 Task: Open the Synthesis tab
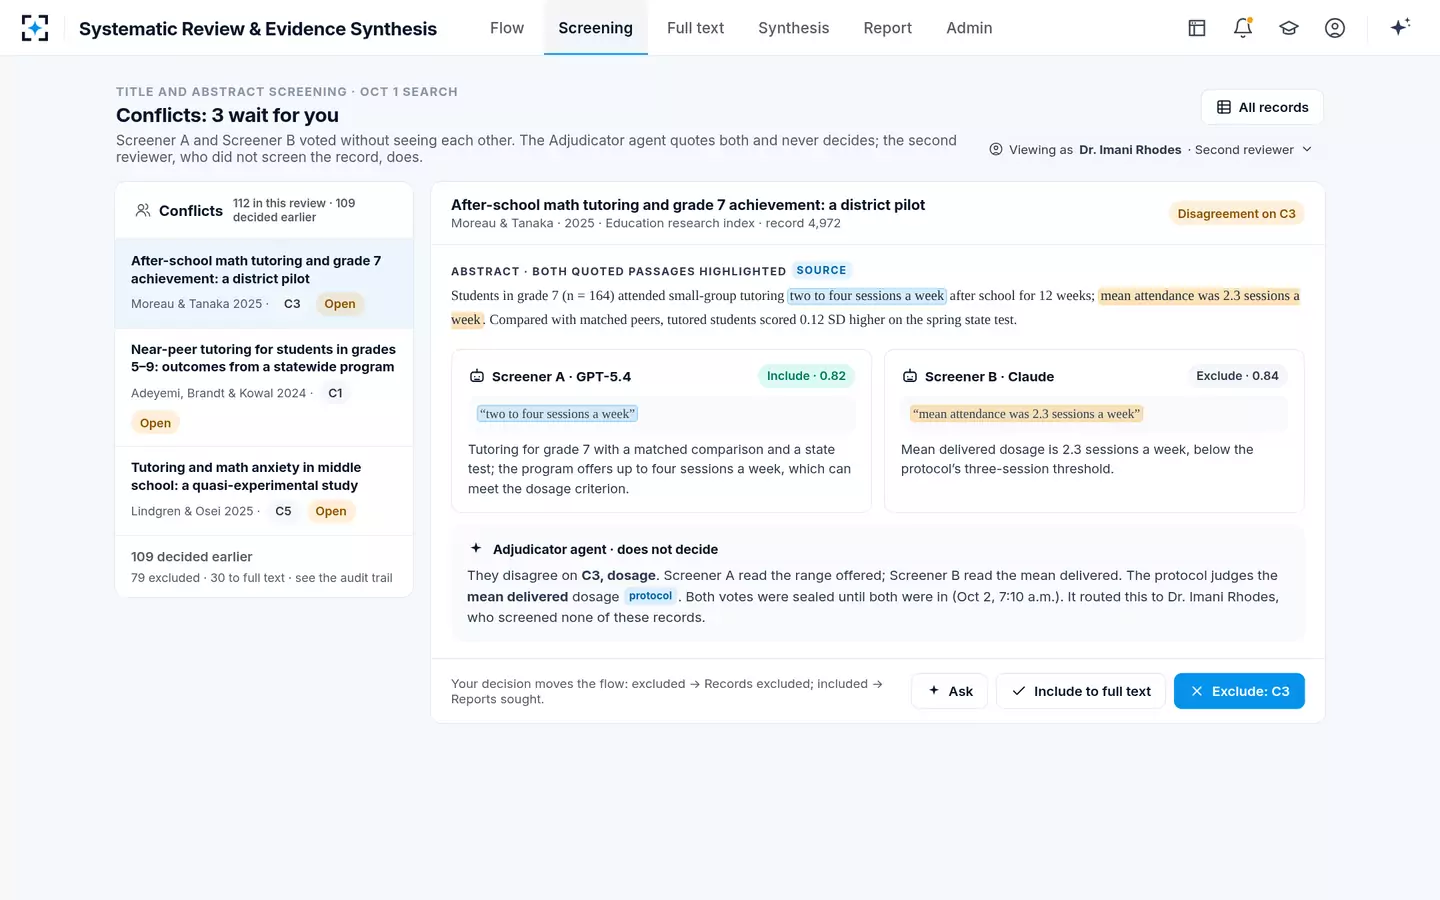(793, 28)
